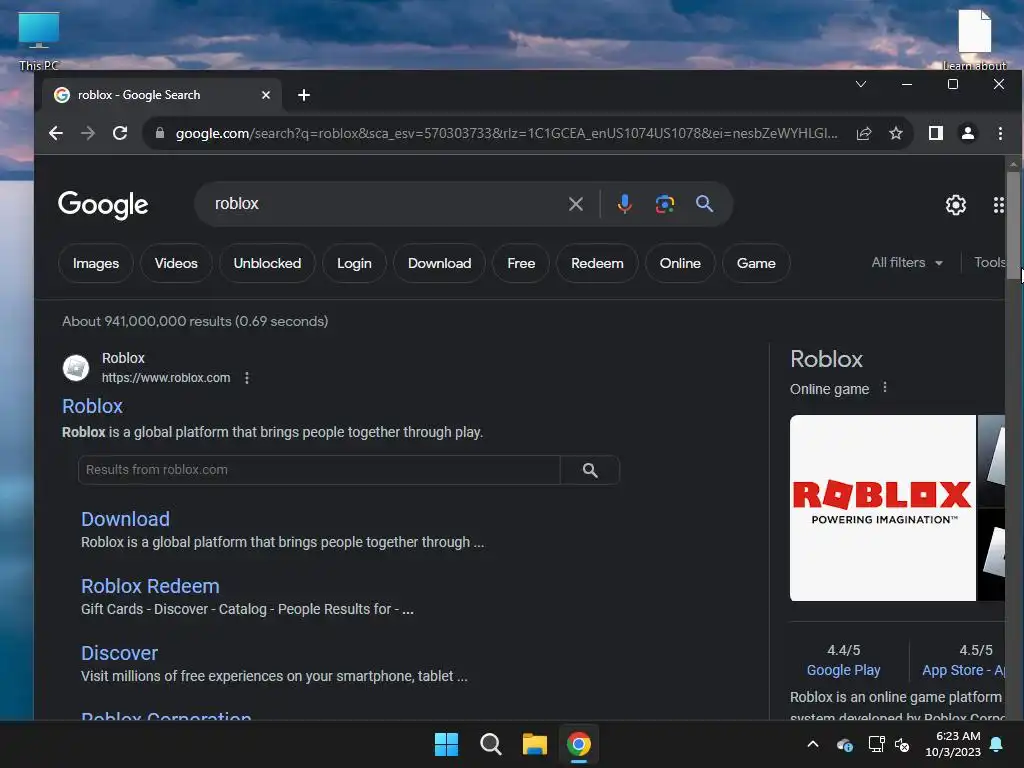Open the Windows Start menu
1024x768 pixels.
point(447,744)
